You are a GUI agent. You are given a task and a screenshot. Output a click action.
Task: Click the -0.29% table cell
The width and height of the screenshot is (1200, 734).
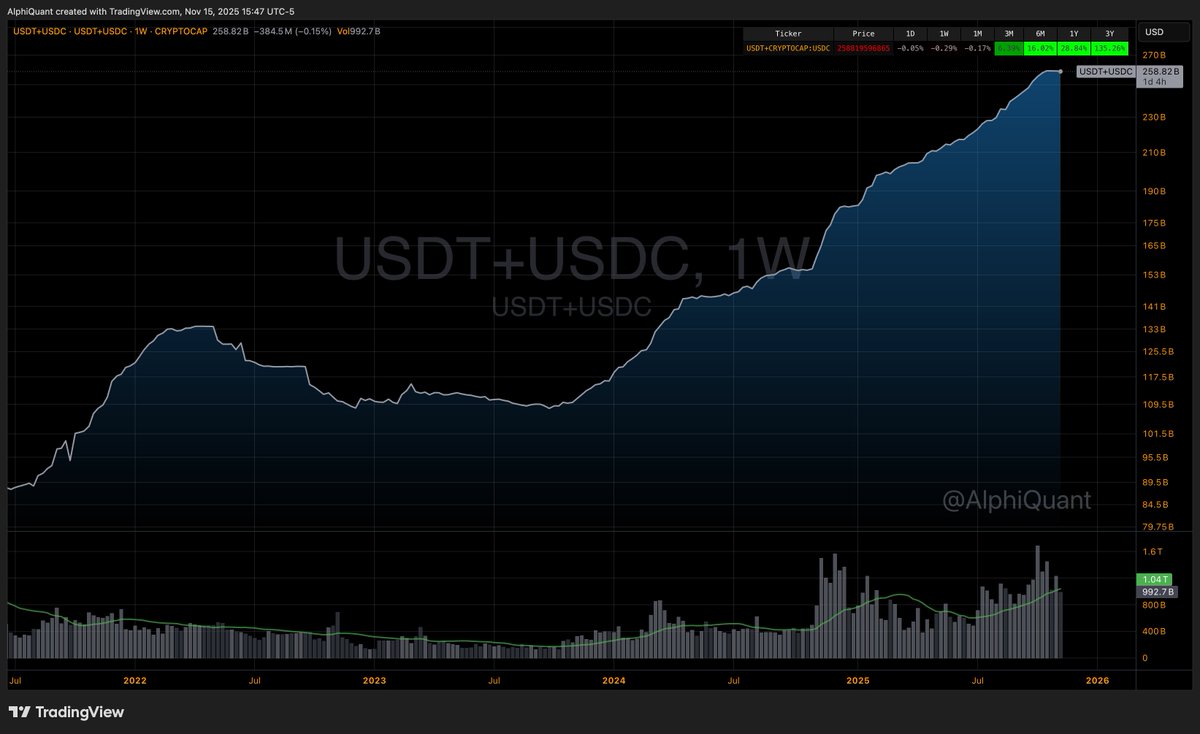coord(943,47)
